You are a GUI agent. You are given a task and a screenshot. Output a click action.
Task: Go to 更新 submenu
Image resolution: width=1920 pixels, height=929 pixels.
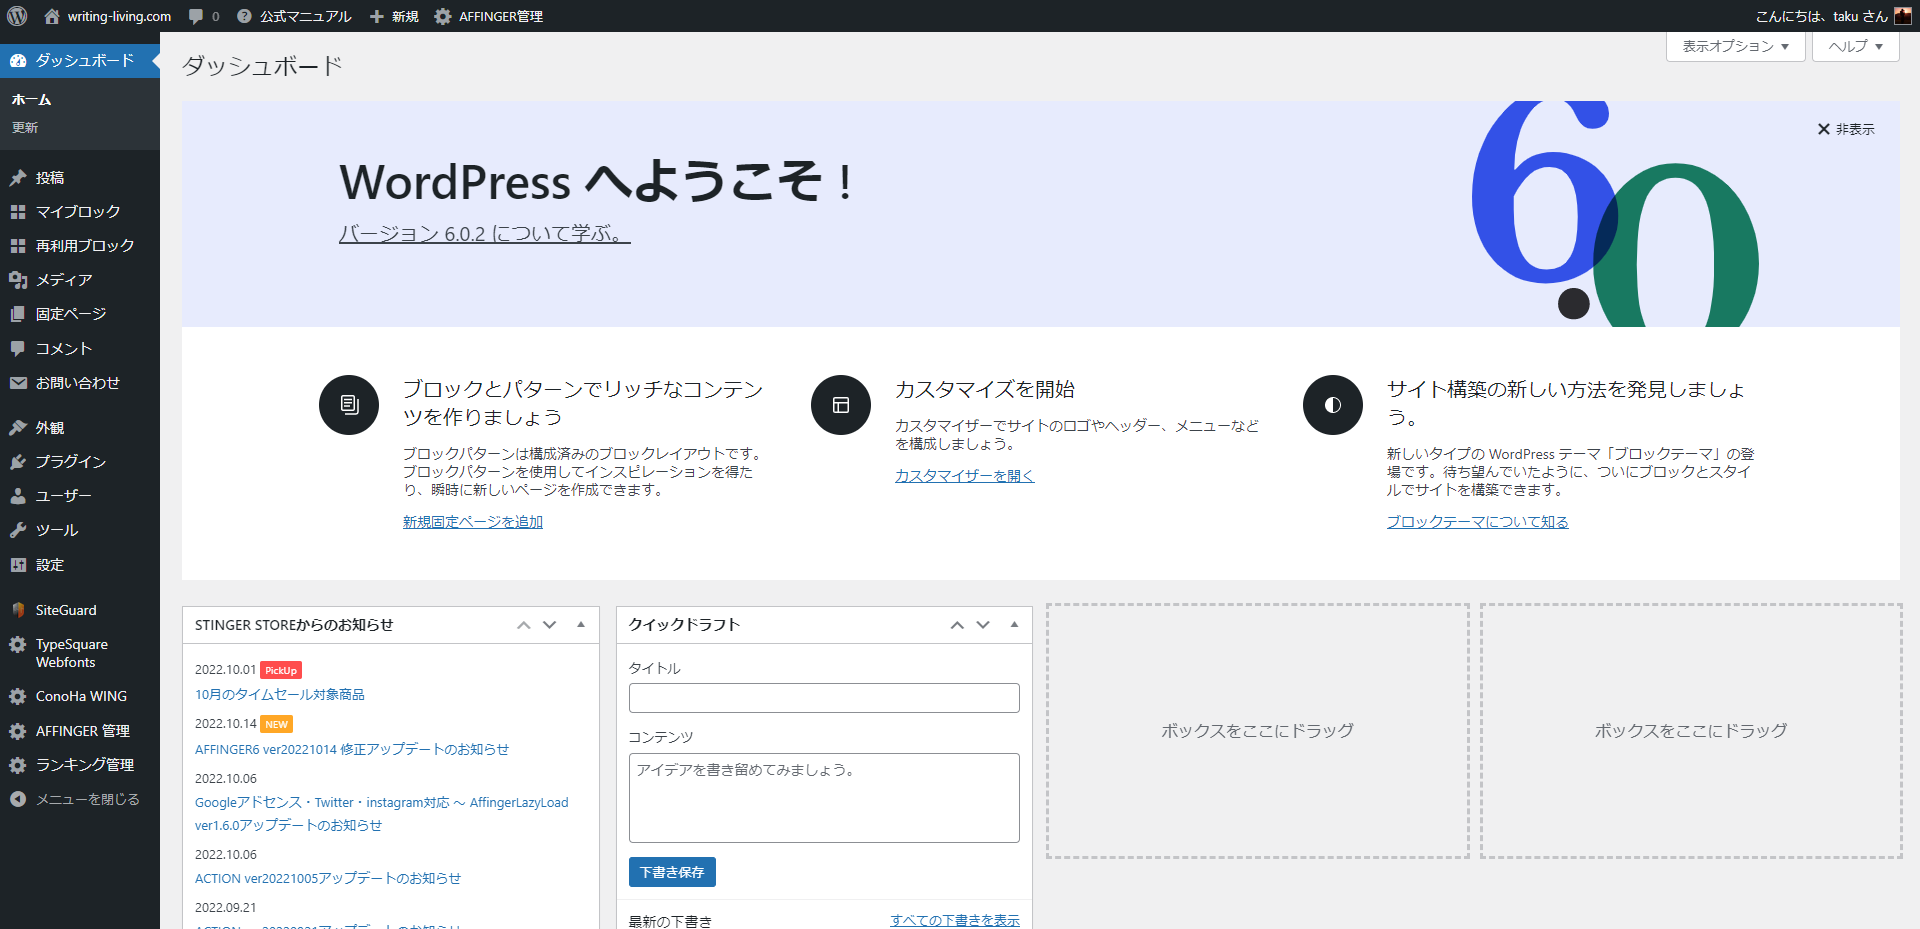pyautogui.click(x=25, y=128)
